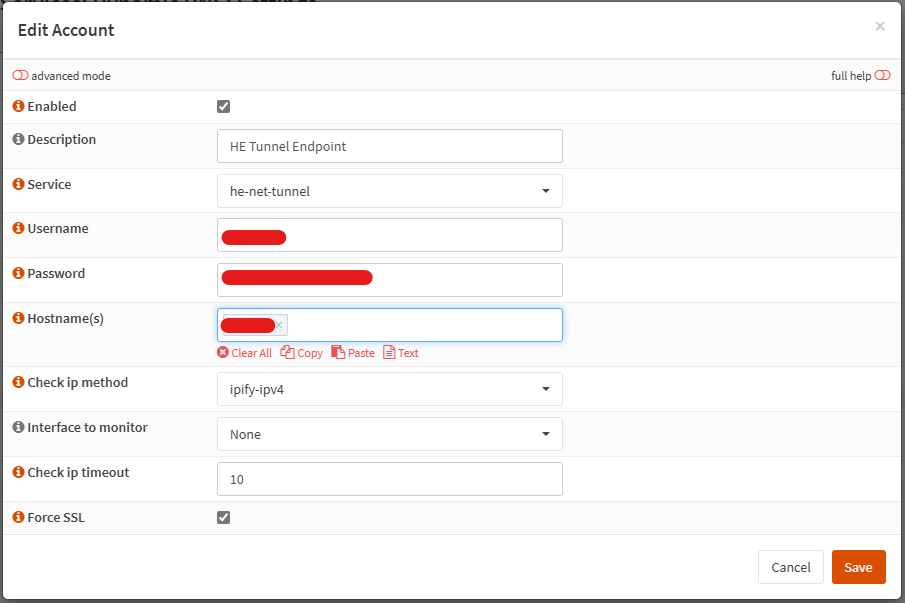Viewport: 905px width, 603px height.
Task: Turn on the full help toggle
Action: click(882, 76)
